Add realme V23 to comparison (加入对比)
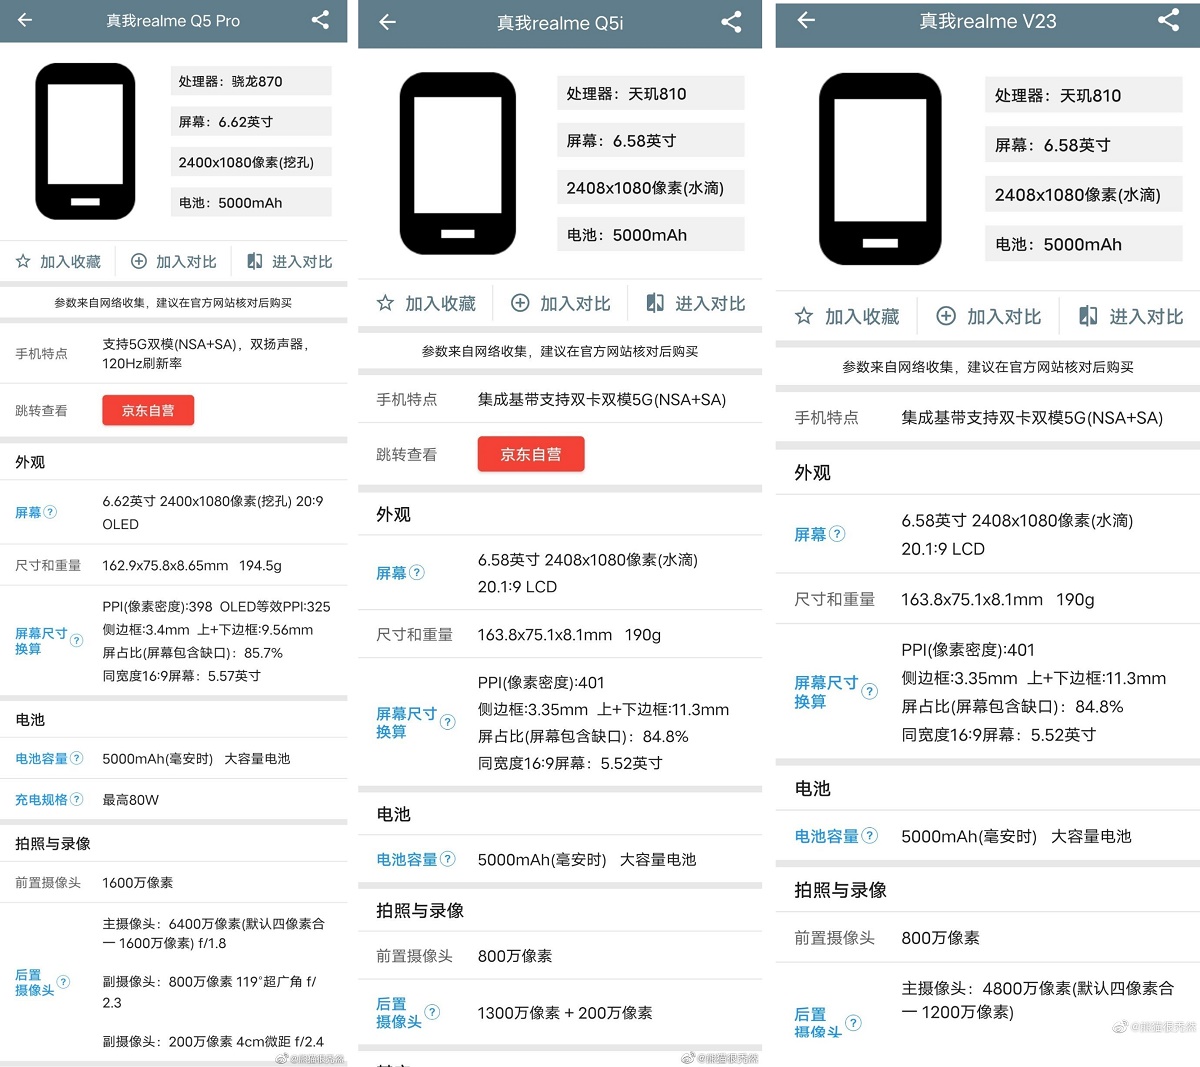Viewport: 1200px width, 1067px height. tap(989, 317)
